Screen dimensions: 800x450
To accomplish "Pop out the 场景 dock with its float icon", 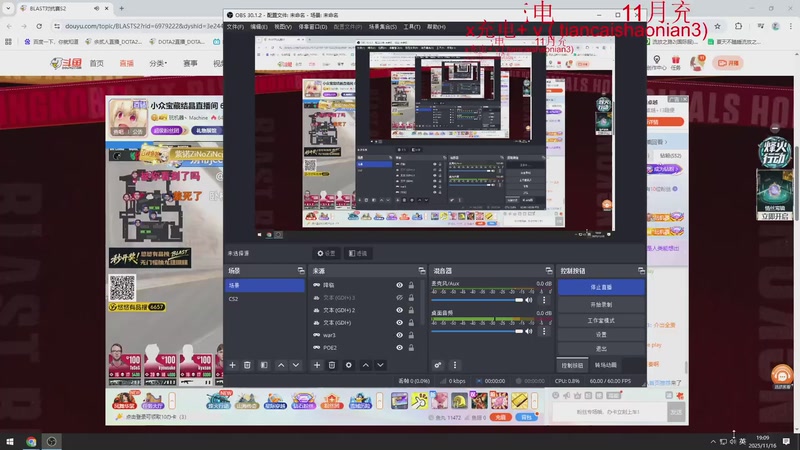I will tap(301, 270).
